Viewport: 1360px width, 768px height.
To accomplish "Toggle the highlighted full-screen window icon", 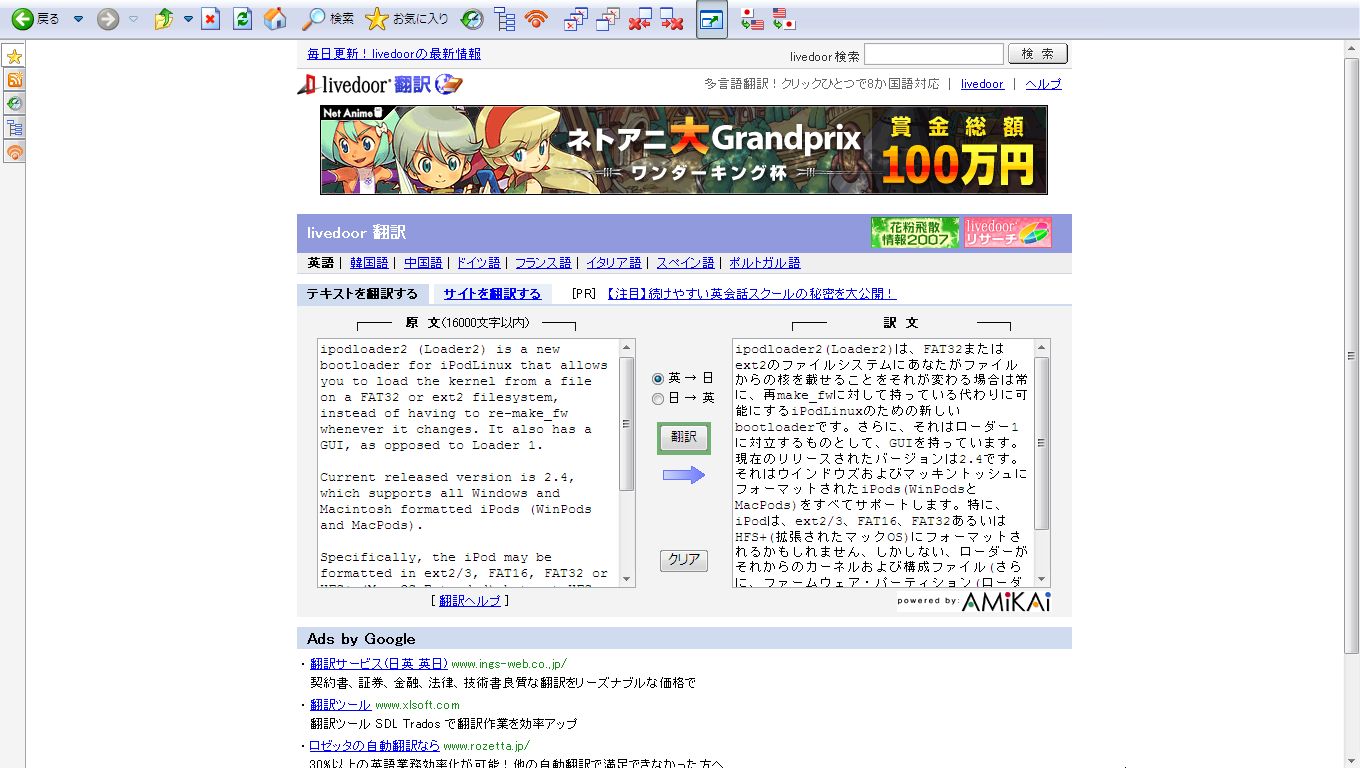I will coord(712,18).
